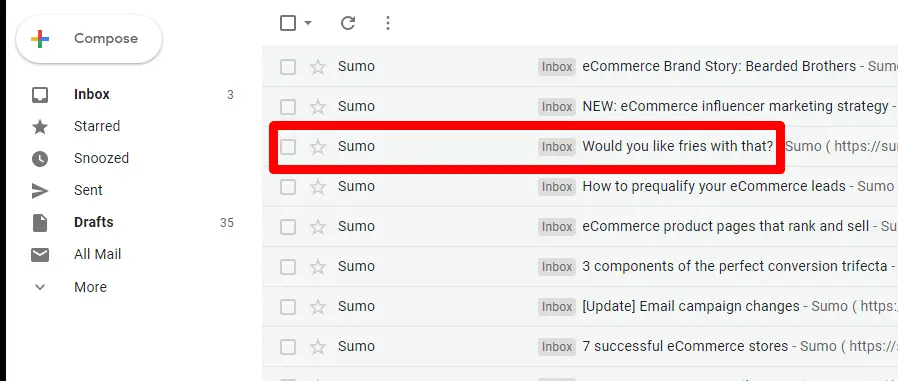Select checkbox for 7 successful stores email
898x381 pixels.
(288, 347)
